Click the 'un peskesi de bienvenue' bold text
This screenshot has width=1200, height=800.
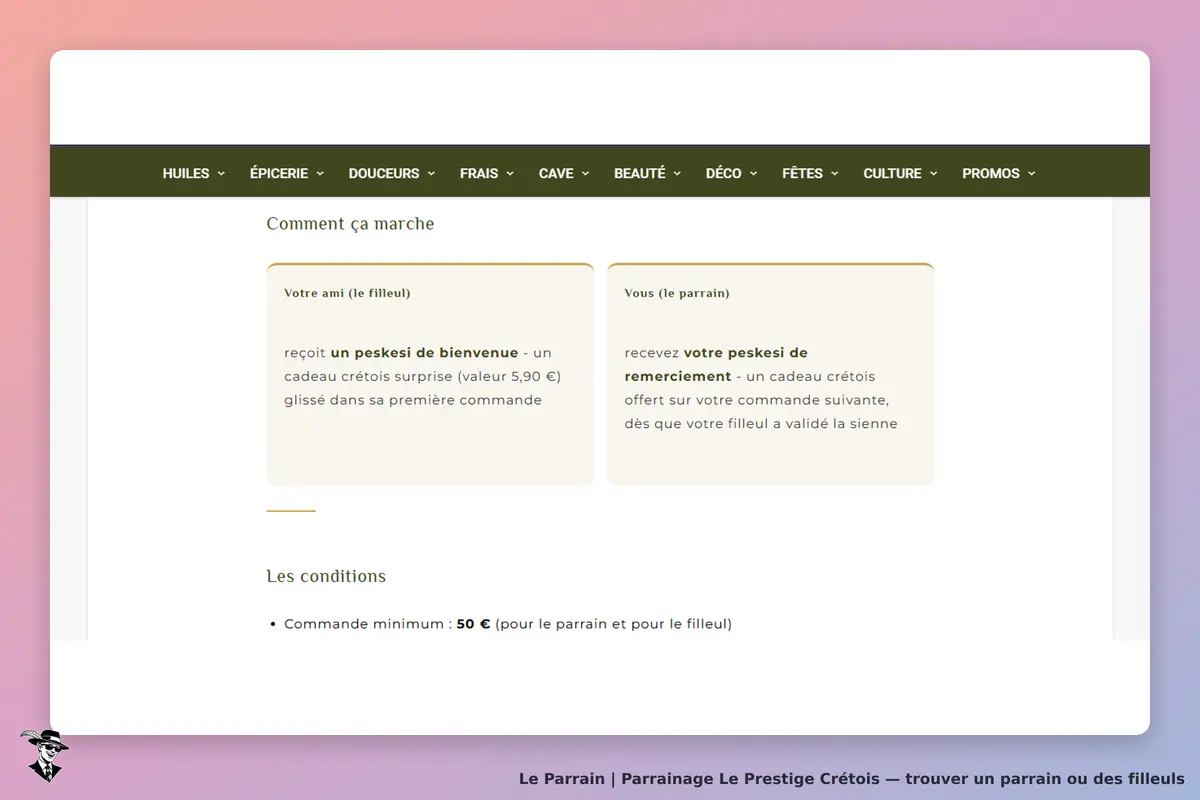(424, 353)
